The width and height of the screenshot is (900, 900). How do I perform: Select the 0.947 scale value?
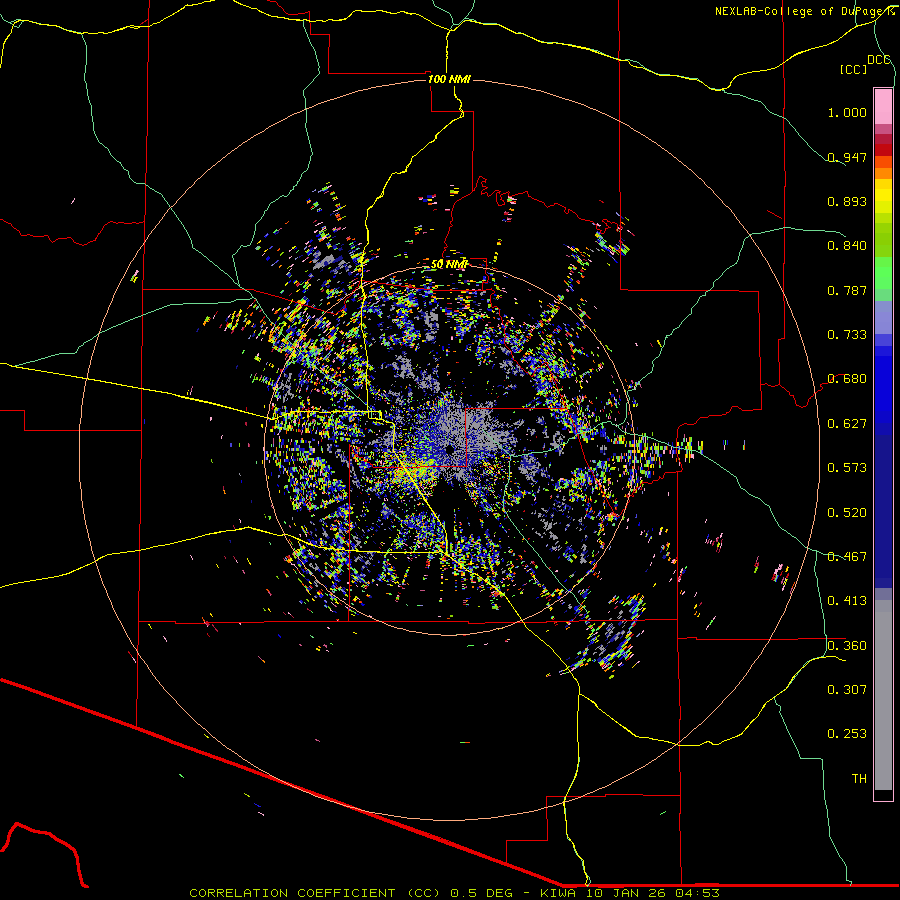click(847, 157)
